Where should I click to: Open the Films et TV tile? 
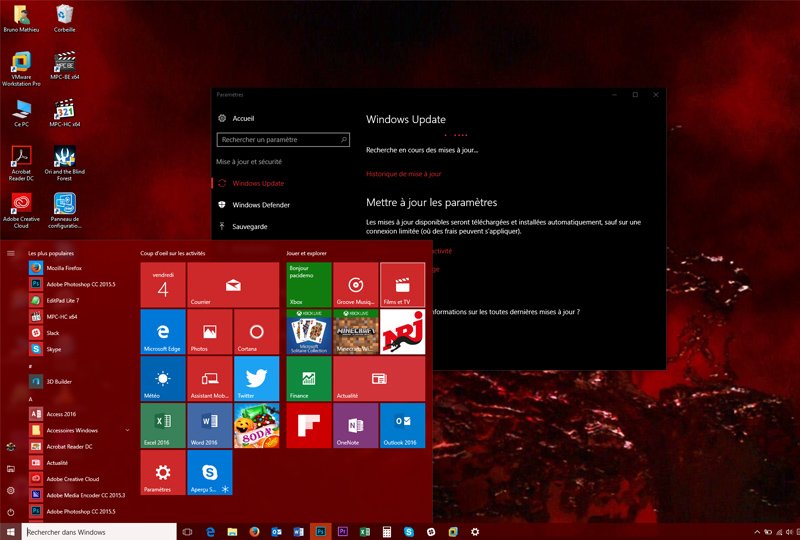pyautogui.click(x=402, y=285)
